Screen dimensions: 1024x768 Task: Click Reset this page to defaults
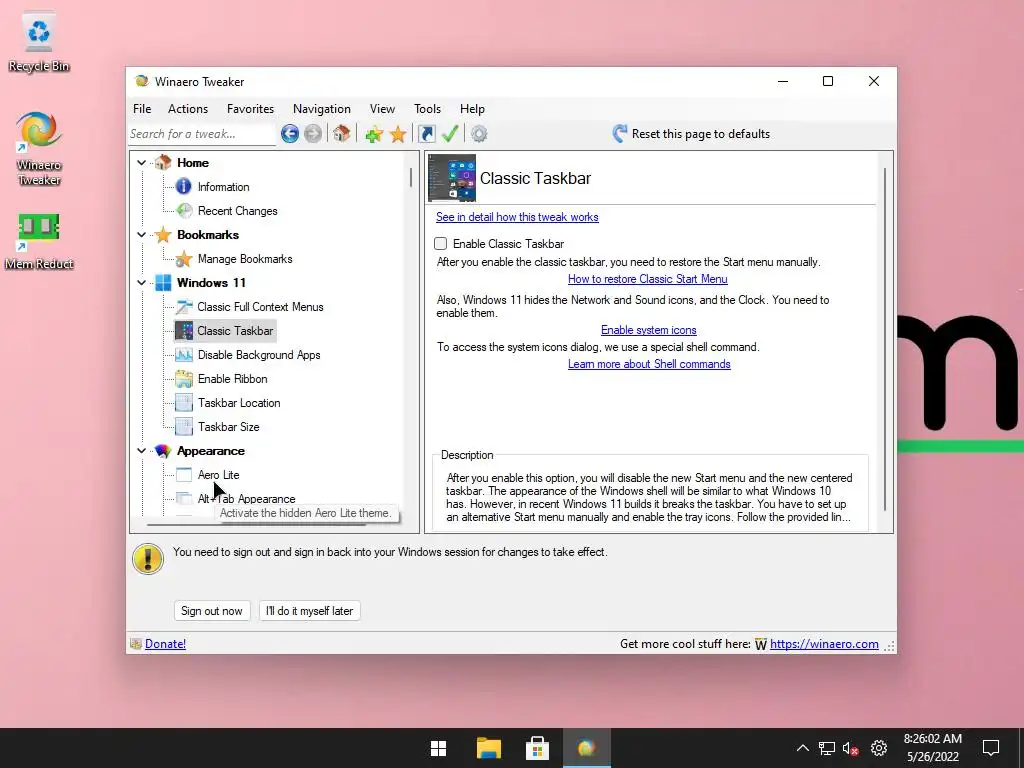tap(691, 134)
